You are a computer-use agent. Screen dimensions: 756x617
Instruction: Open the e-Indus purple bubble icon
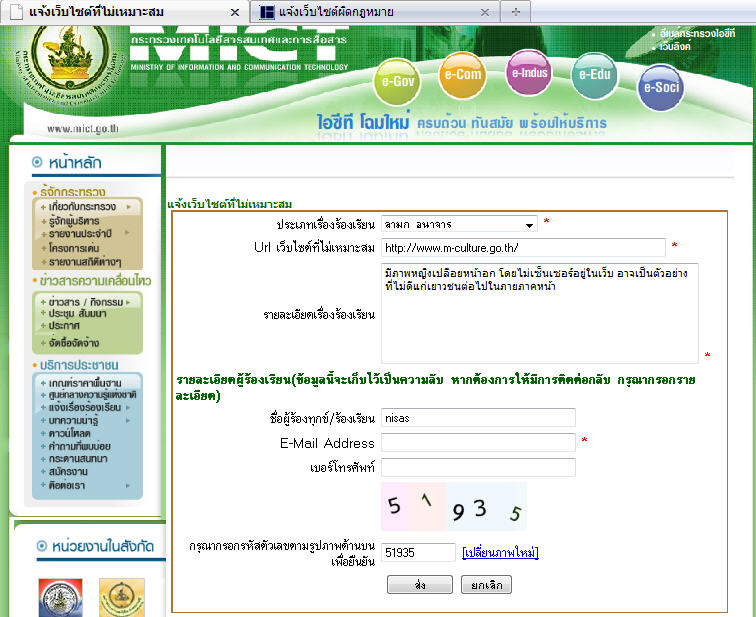(x=529, y=73)
